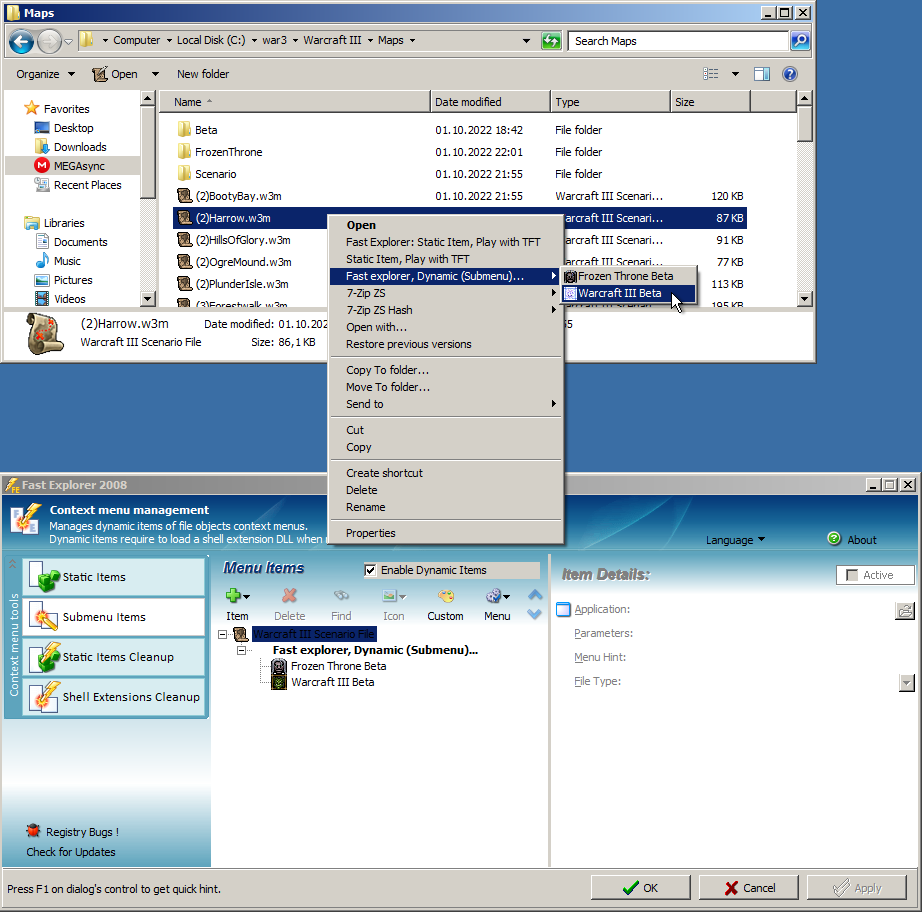This screenshot has width=922, height=912.
Task: Collapse the Fast explorer Dynamic submenu node
Action: pos(241,650)
